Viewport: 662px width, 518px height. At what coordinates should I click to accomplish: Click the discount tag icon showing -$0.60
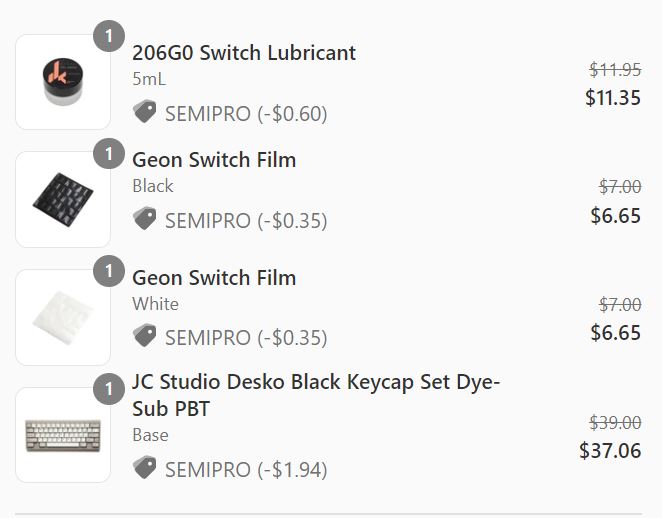145,112
